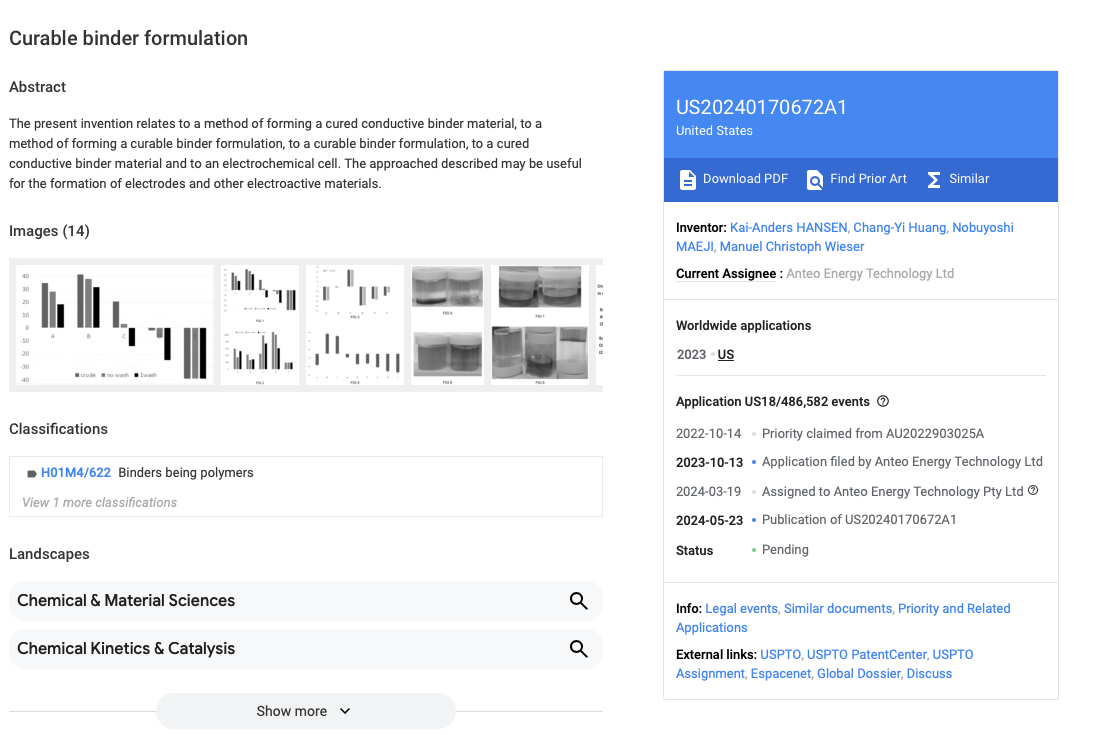Click the tag icon before H01M4/622
This screenshot has width=1116, height=735.
pos(31,474)
